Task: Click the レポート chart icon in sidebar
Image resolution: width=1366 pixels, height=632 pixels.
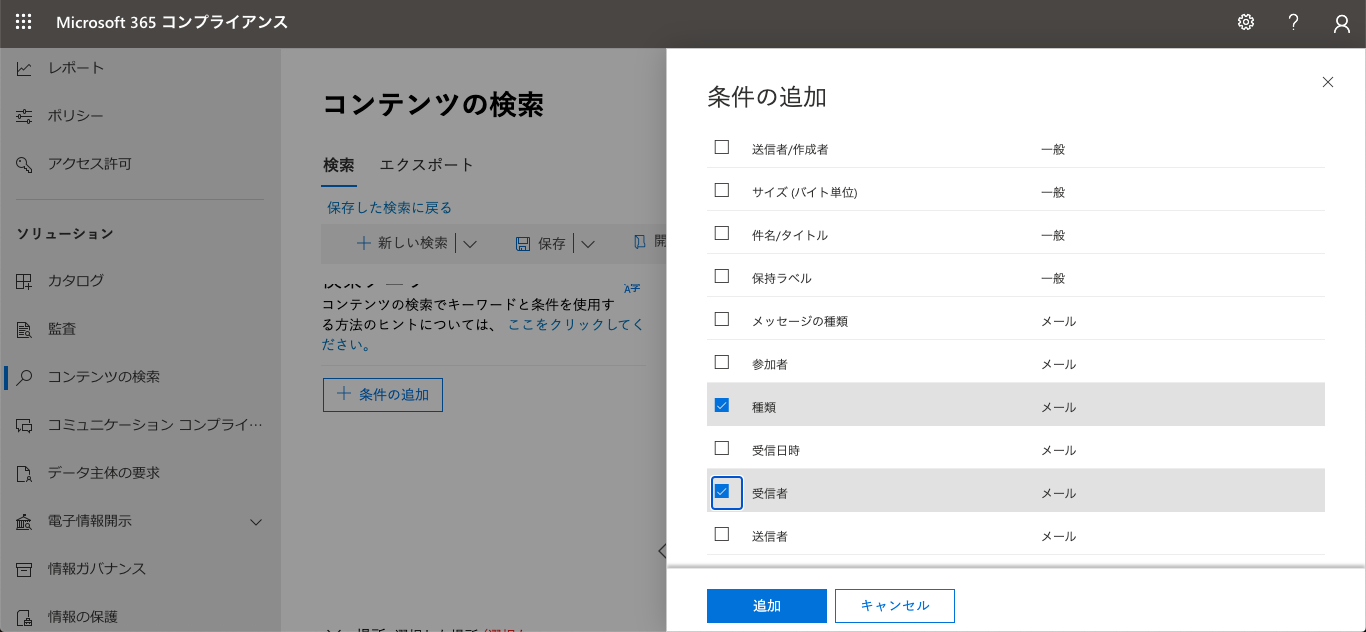Action: (24, 68)
